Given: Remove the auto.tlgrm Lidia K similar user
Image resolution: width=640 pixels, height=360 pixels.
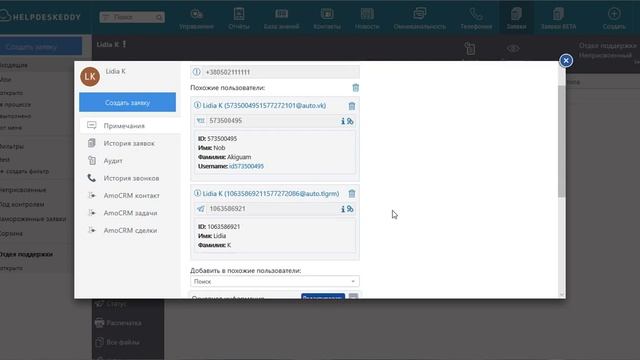Looking at the screenshot, I should tap(352, 194).
